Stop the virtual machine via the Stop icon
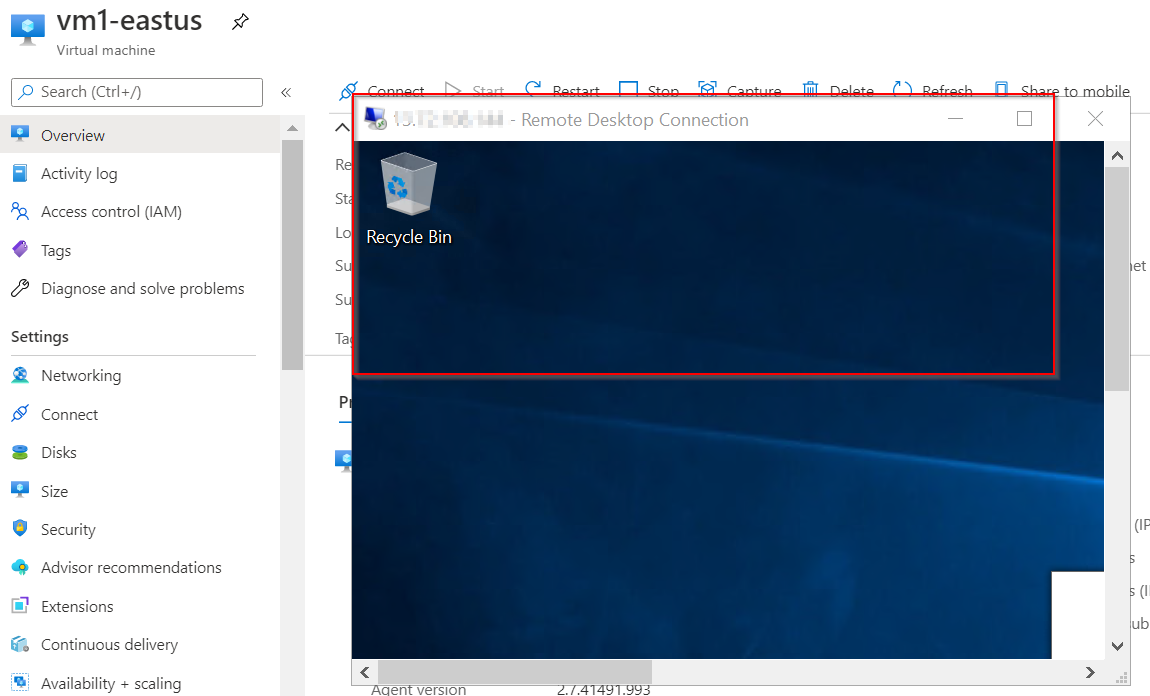This screenshot has height=696, width=1150. point(628,89)
